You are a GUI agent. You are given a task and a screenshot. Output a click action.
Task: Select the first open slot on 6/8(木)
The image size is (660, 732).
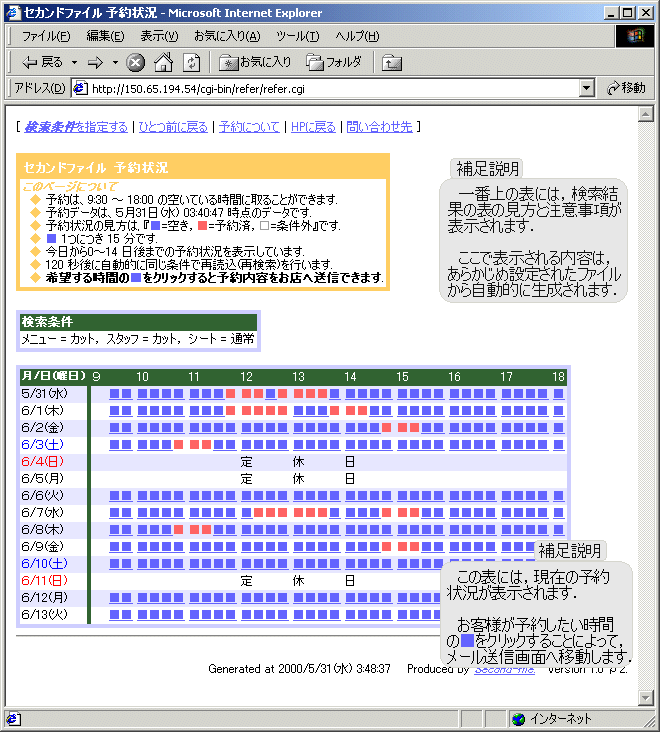pyautogui.click(x=114, y=530)
